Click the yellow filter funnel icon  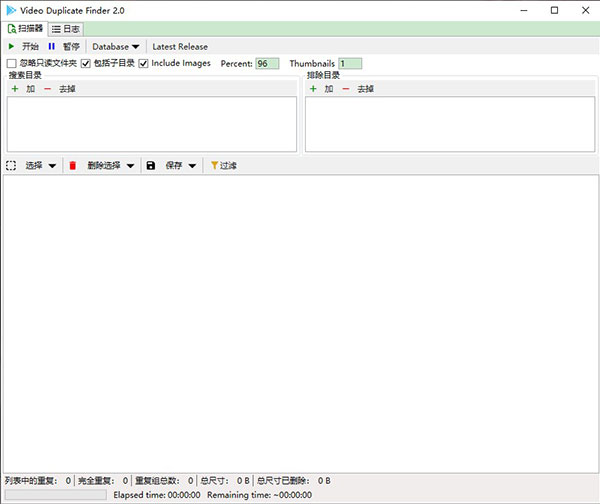214,165
